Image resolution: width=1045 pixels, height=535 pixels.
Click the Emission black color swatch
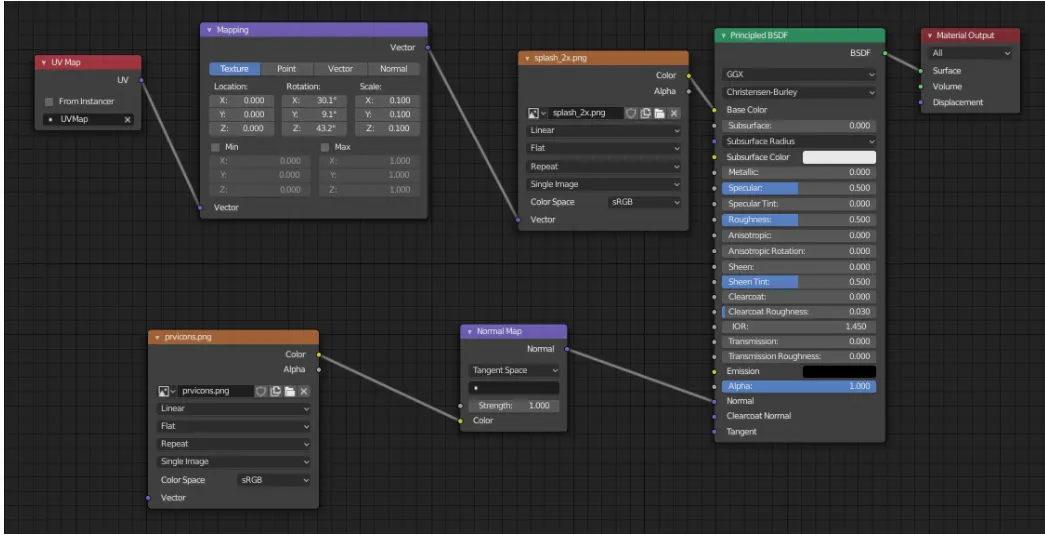[839, 372]
